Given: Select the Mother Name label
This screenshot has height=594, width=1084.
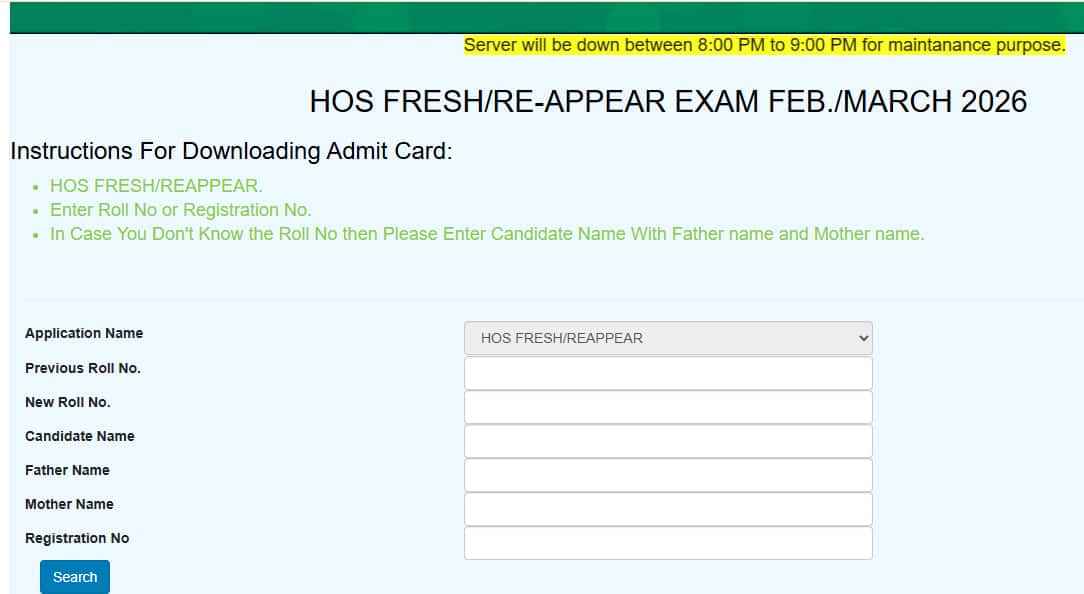Looking at the screenshot, I should tap(70, 504).
